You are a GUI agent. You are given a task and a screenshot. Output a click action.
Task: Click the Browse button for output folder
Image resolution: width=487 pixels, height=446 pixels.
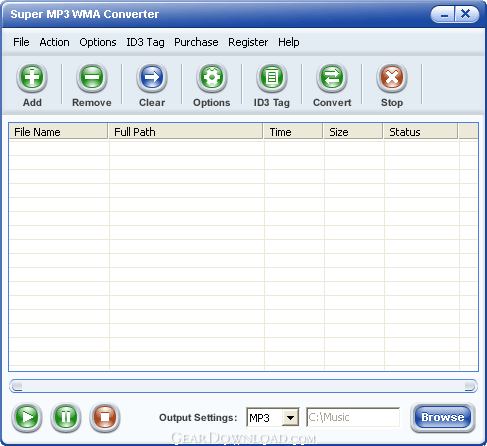click(443, 417)
